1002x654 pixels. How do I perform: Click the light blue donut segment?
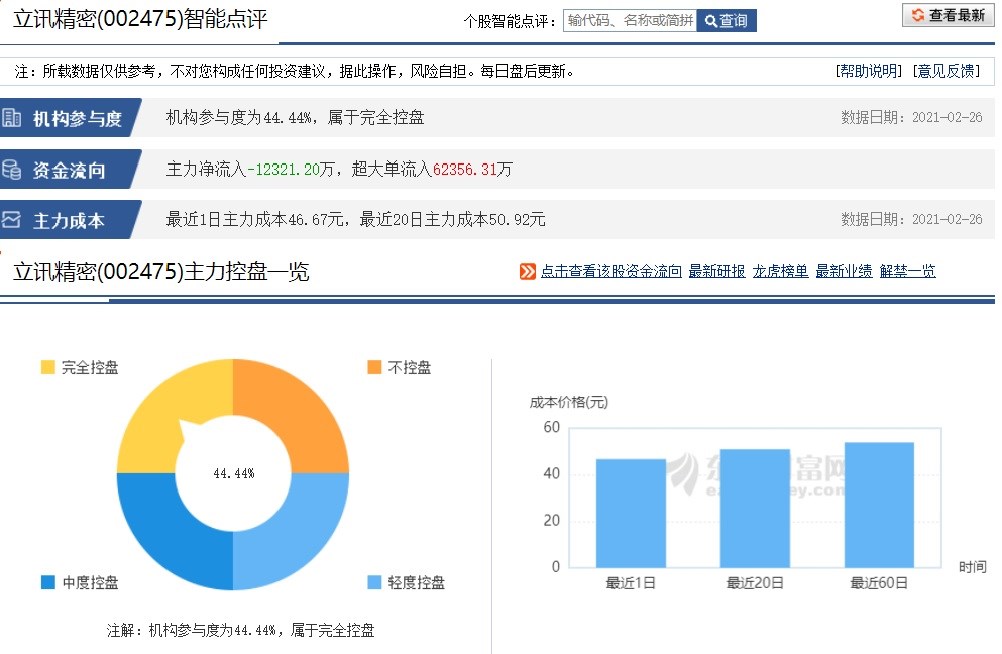[x=294, y=534]
